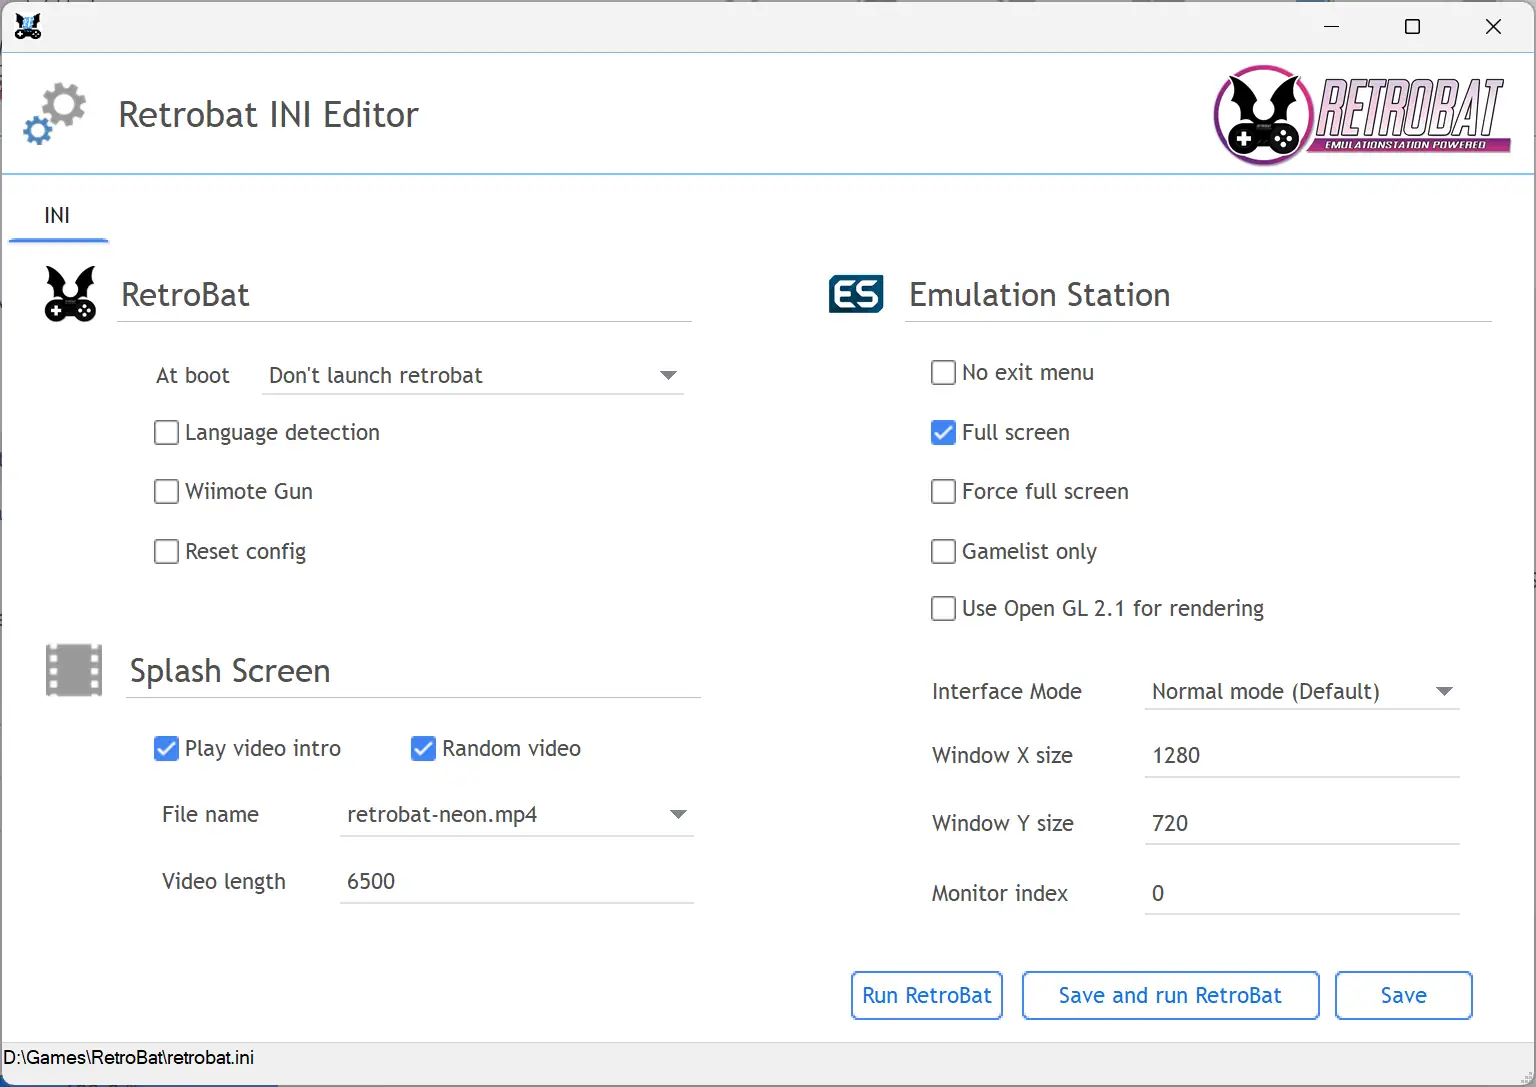Click the Video length input field
The height and width of the screenshot is (1087, 1536).
(517, 882)
